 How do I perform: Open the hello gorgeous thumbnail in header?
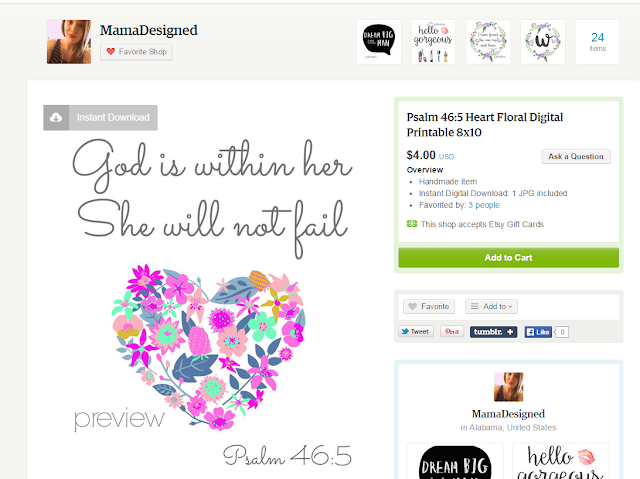pyautogui.click(x=433, y=42)
